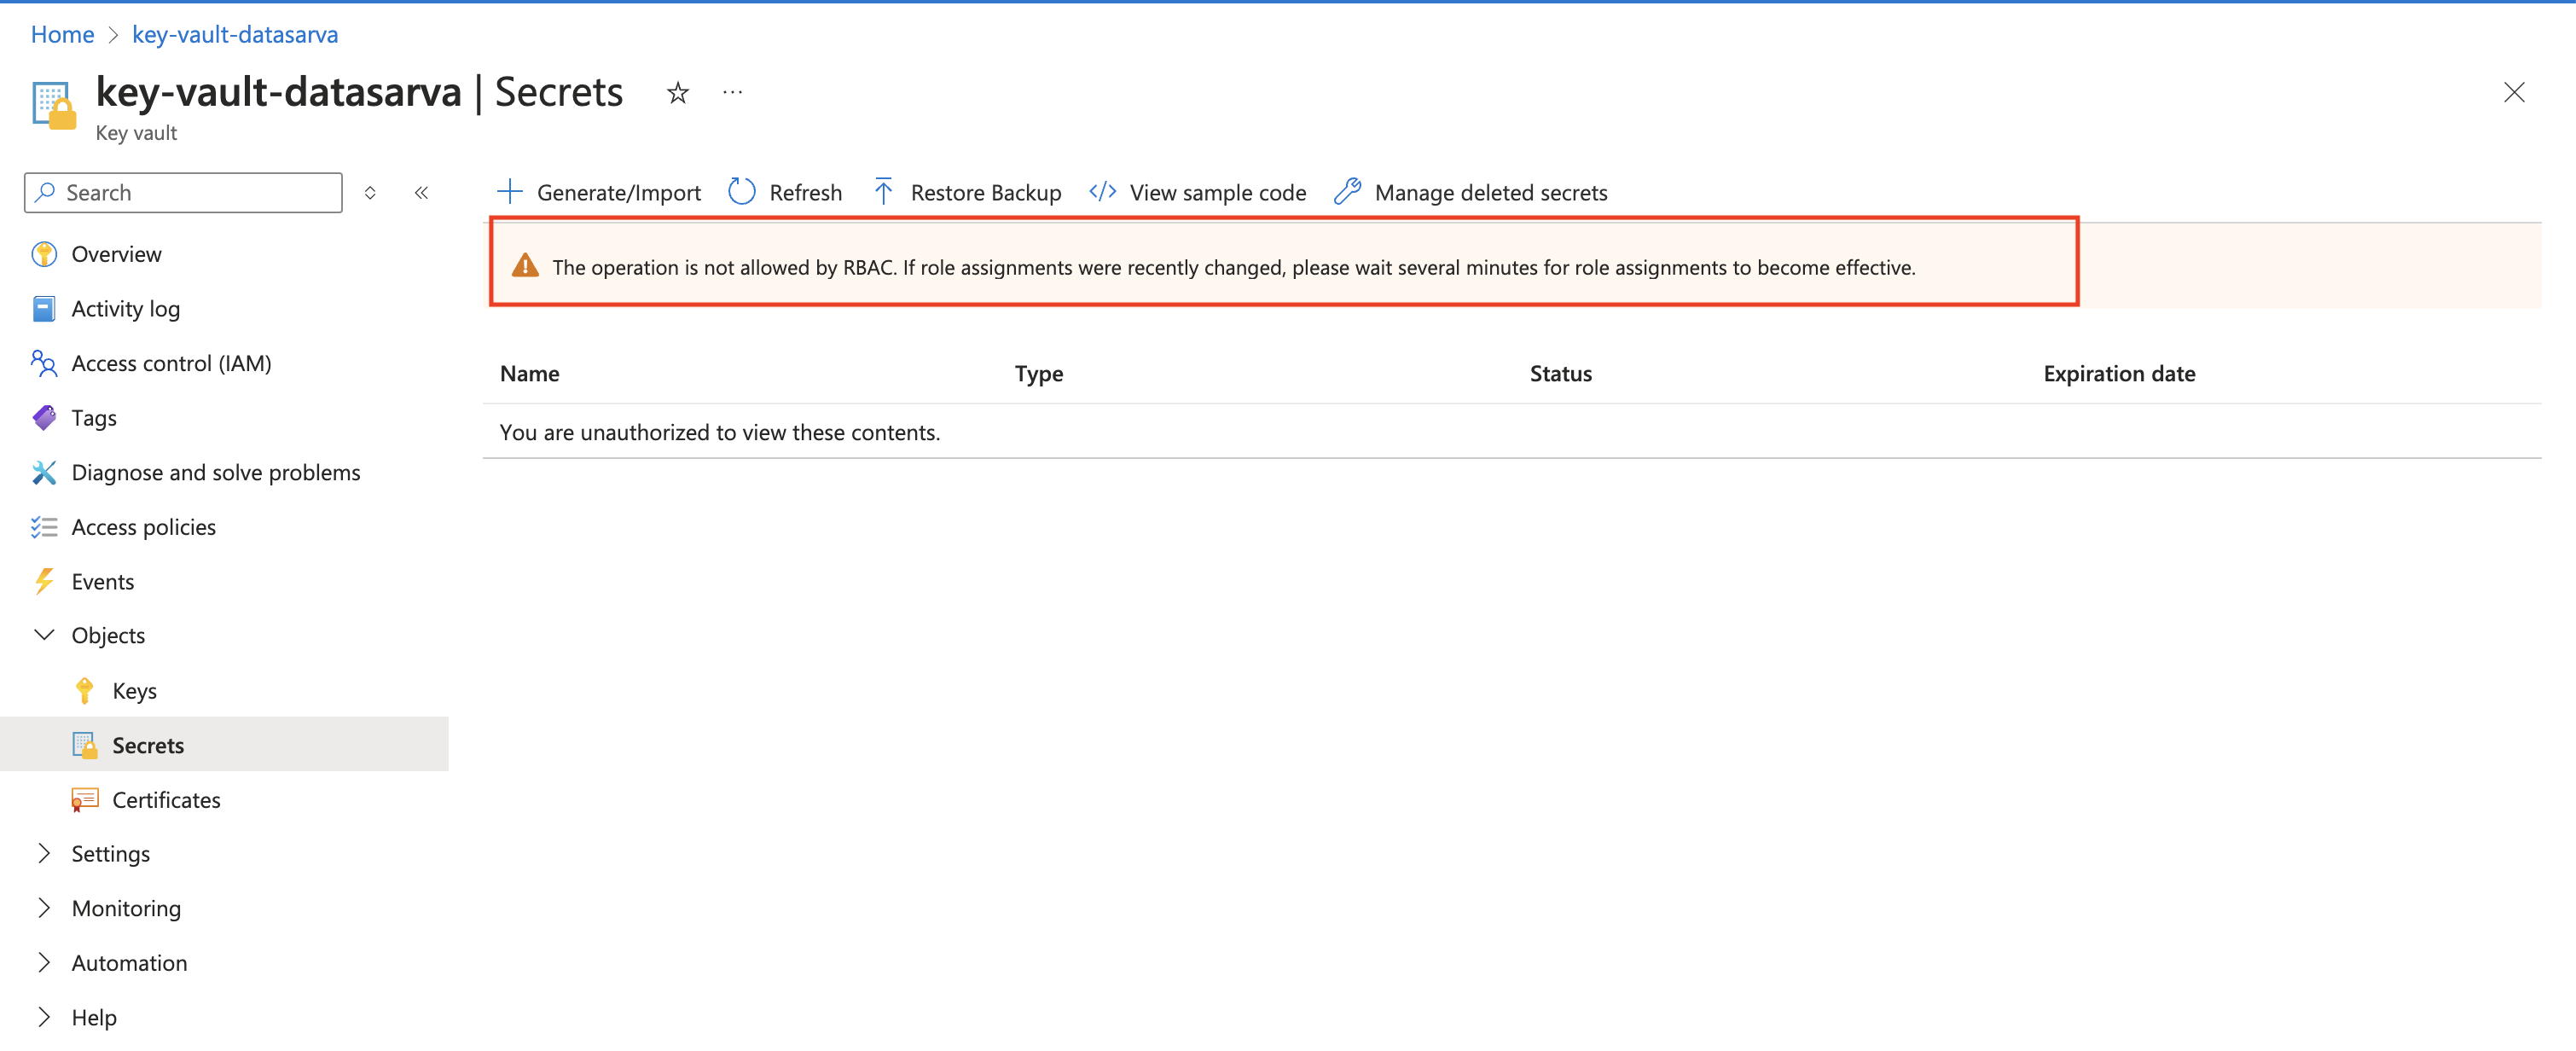
Task: Click the Manage deleted secrets wrench icon
Action: (1348, 192)
